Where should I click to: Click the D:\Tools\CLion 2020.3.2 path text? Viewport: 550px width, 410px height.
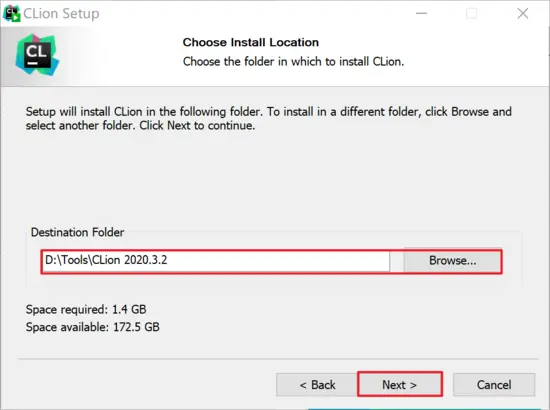coord(106,260)
